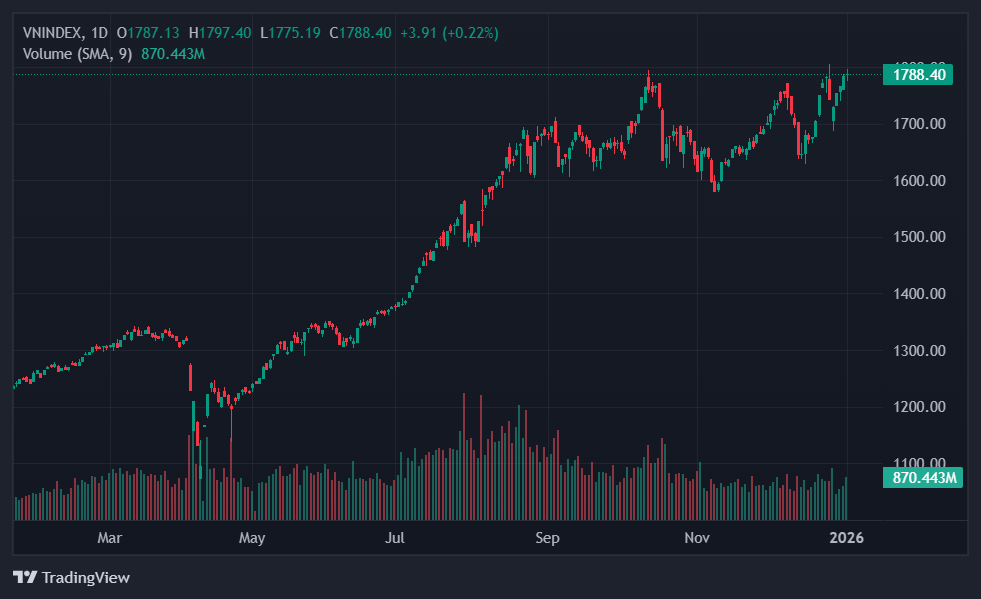Click the green 870.443M volume axis label
Screen dimensions: 981x599
click(x=920, y=478)
